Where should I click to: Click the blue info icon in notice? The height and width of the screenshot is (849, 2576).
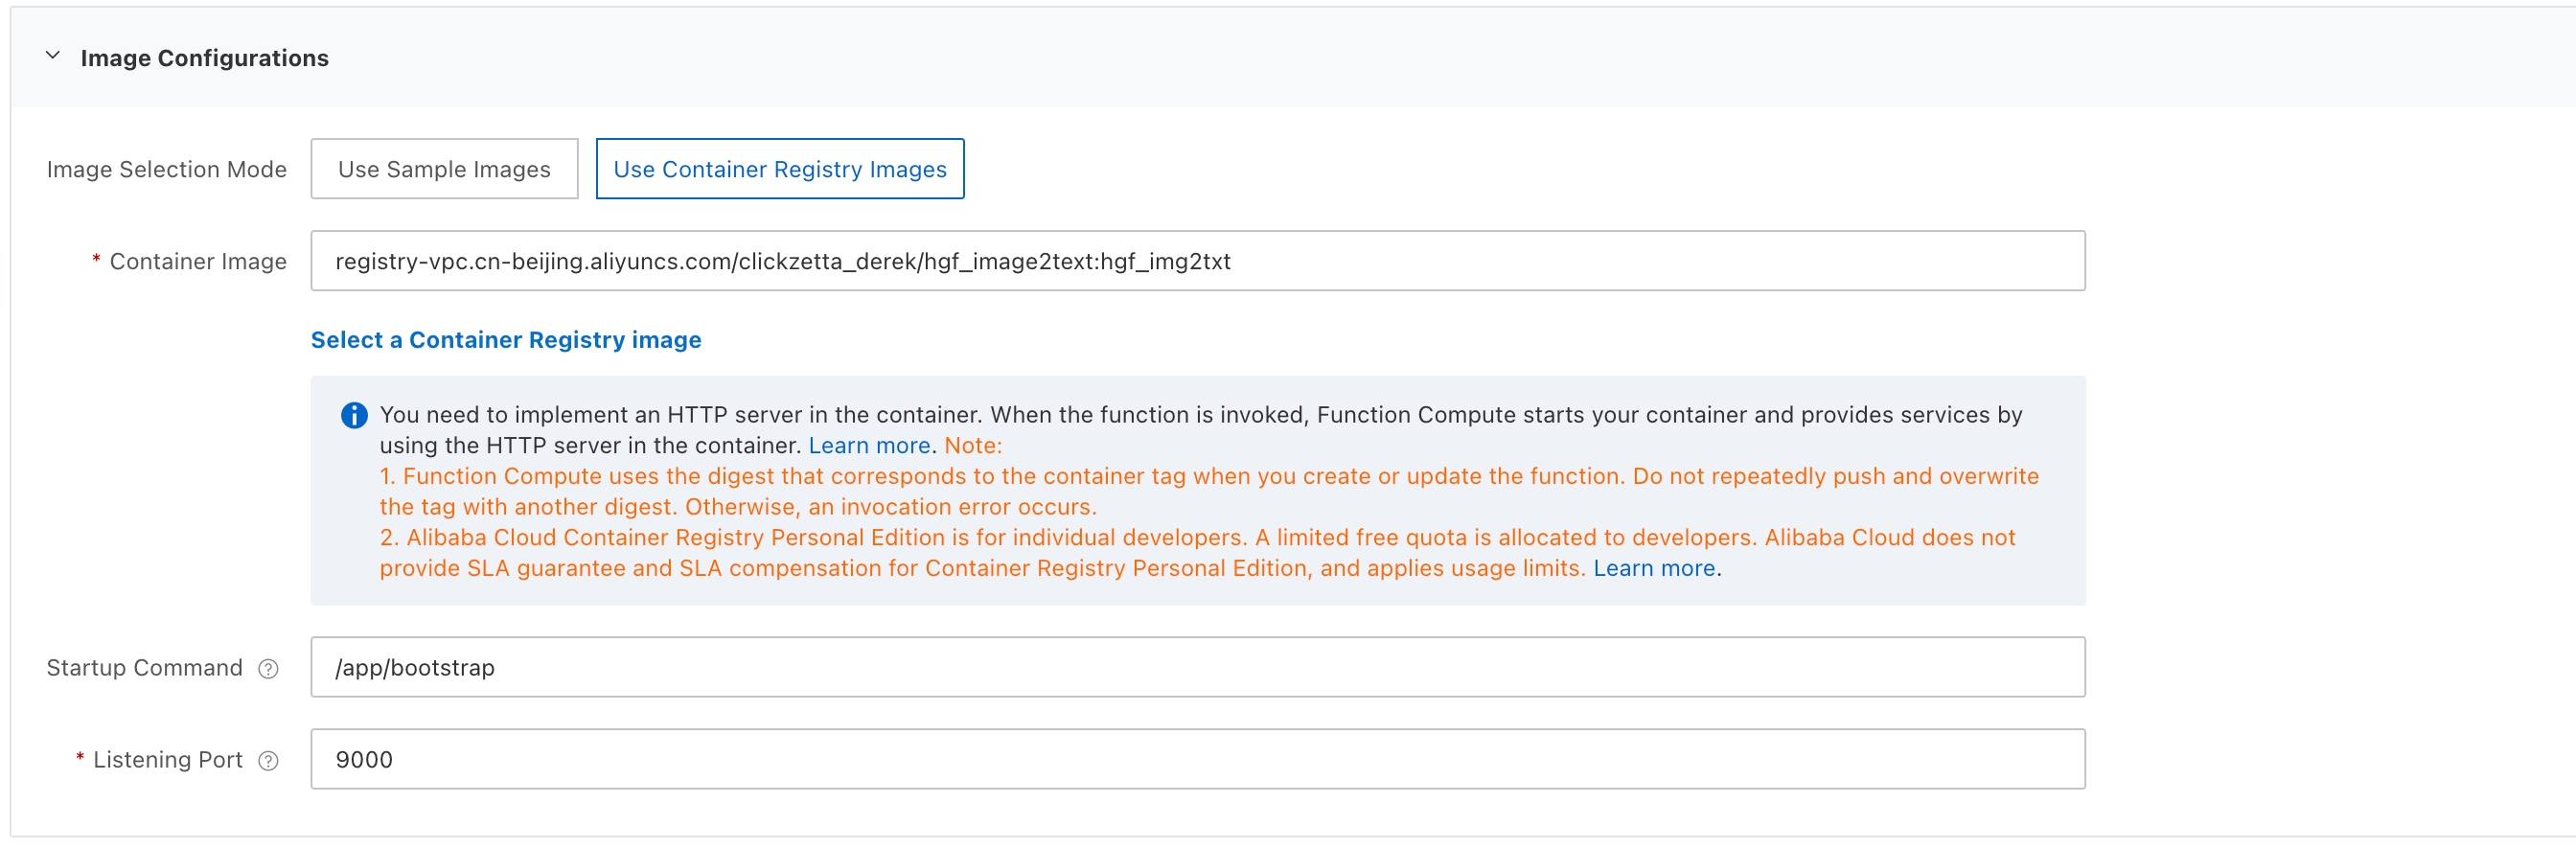(354, 415)
